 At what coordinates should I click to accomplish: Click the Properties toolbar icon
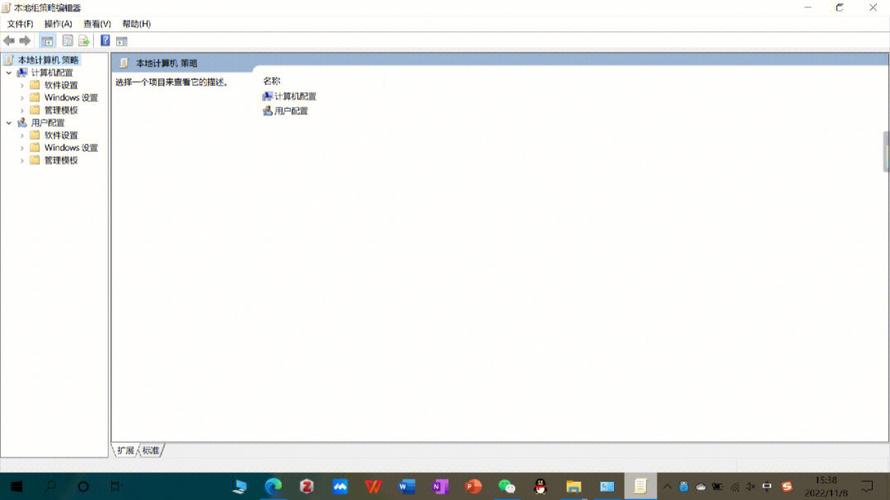[x=68, y=41]
